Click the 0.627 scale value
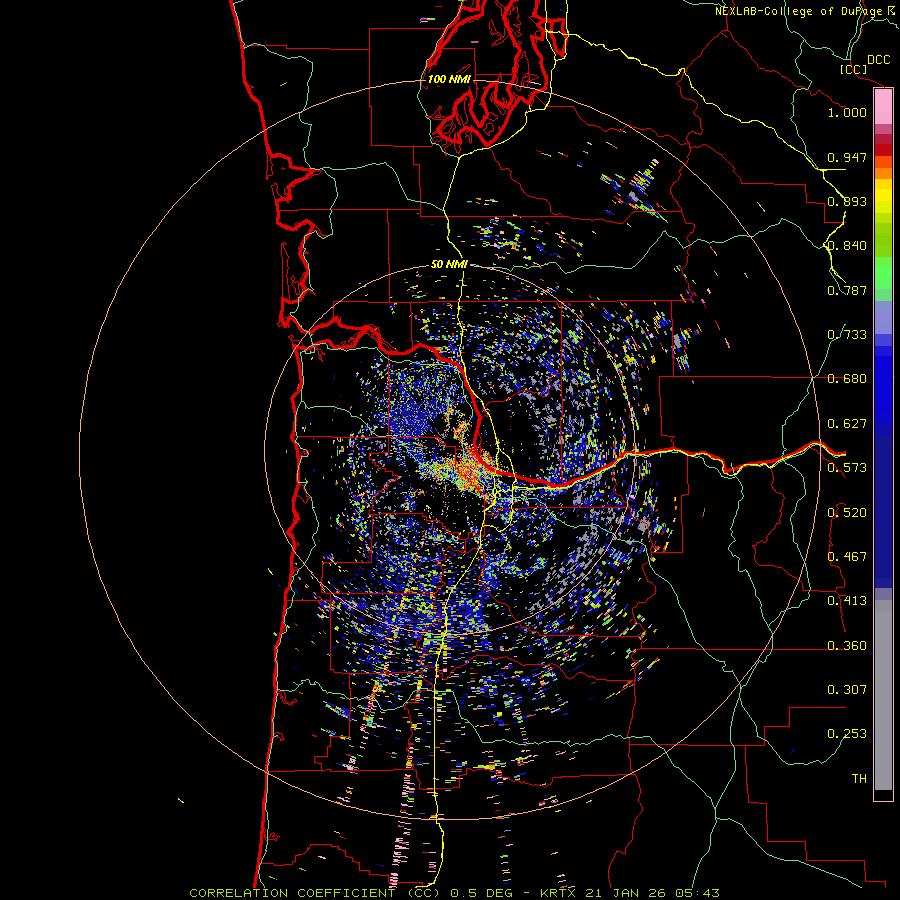 tap(847, 424)
